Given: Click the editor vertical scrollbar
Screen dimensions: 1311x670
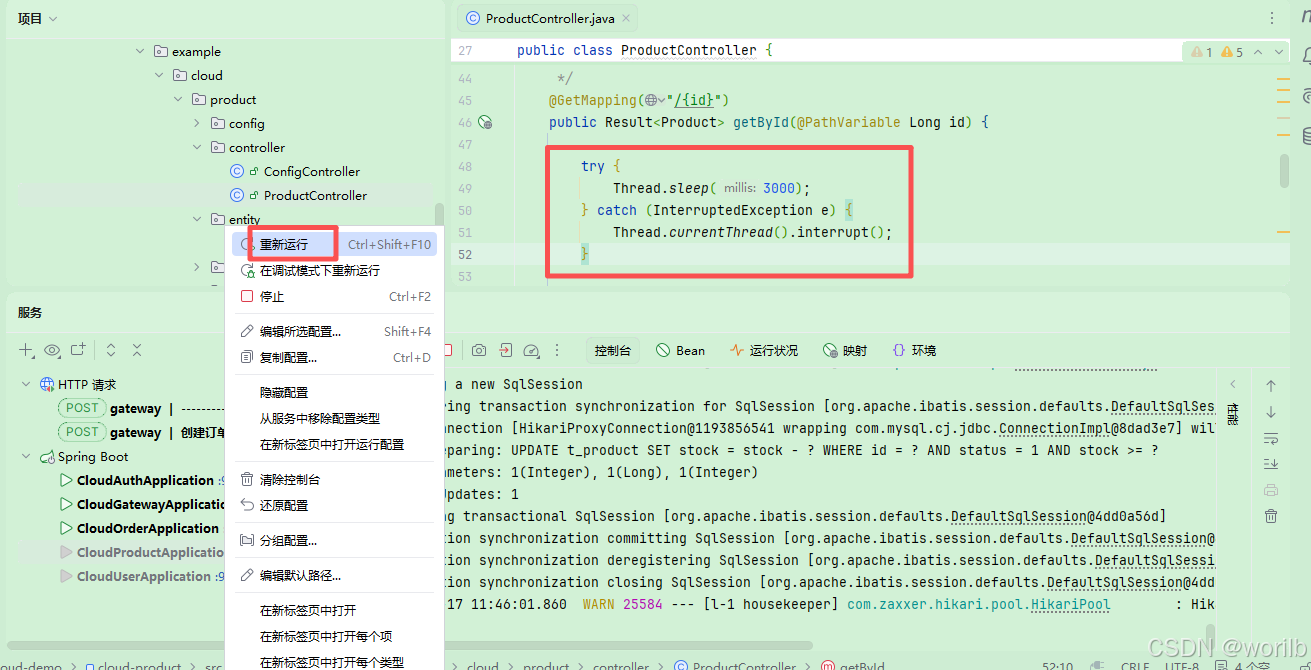Looking at the screenshot, I should pyautogui.click(x=1284, y=170).
